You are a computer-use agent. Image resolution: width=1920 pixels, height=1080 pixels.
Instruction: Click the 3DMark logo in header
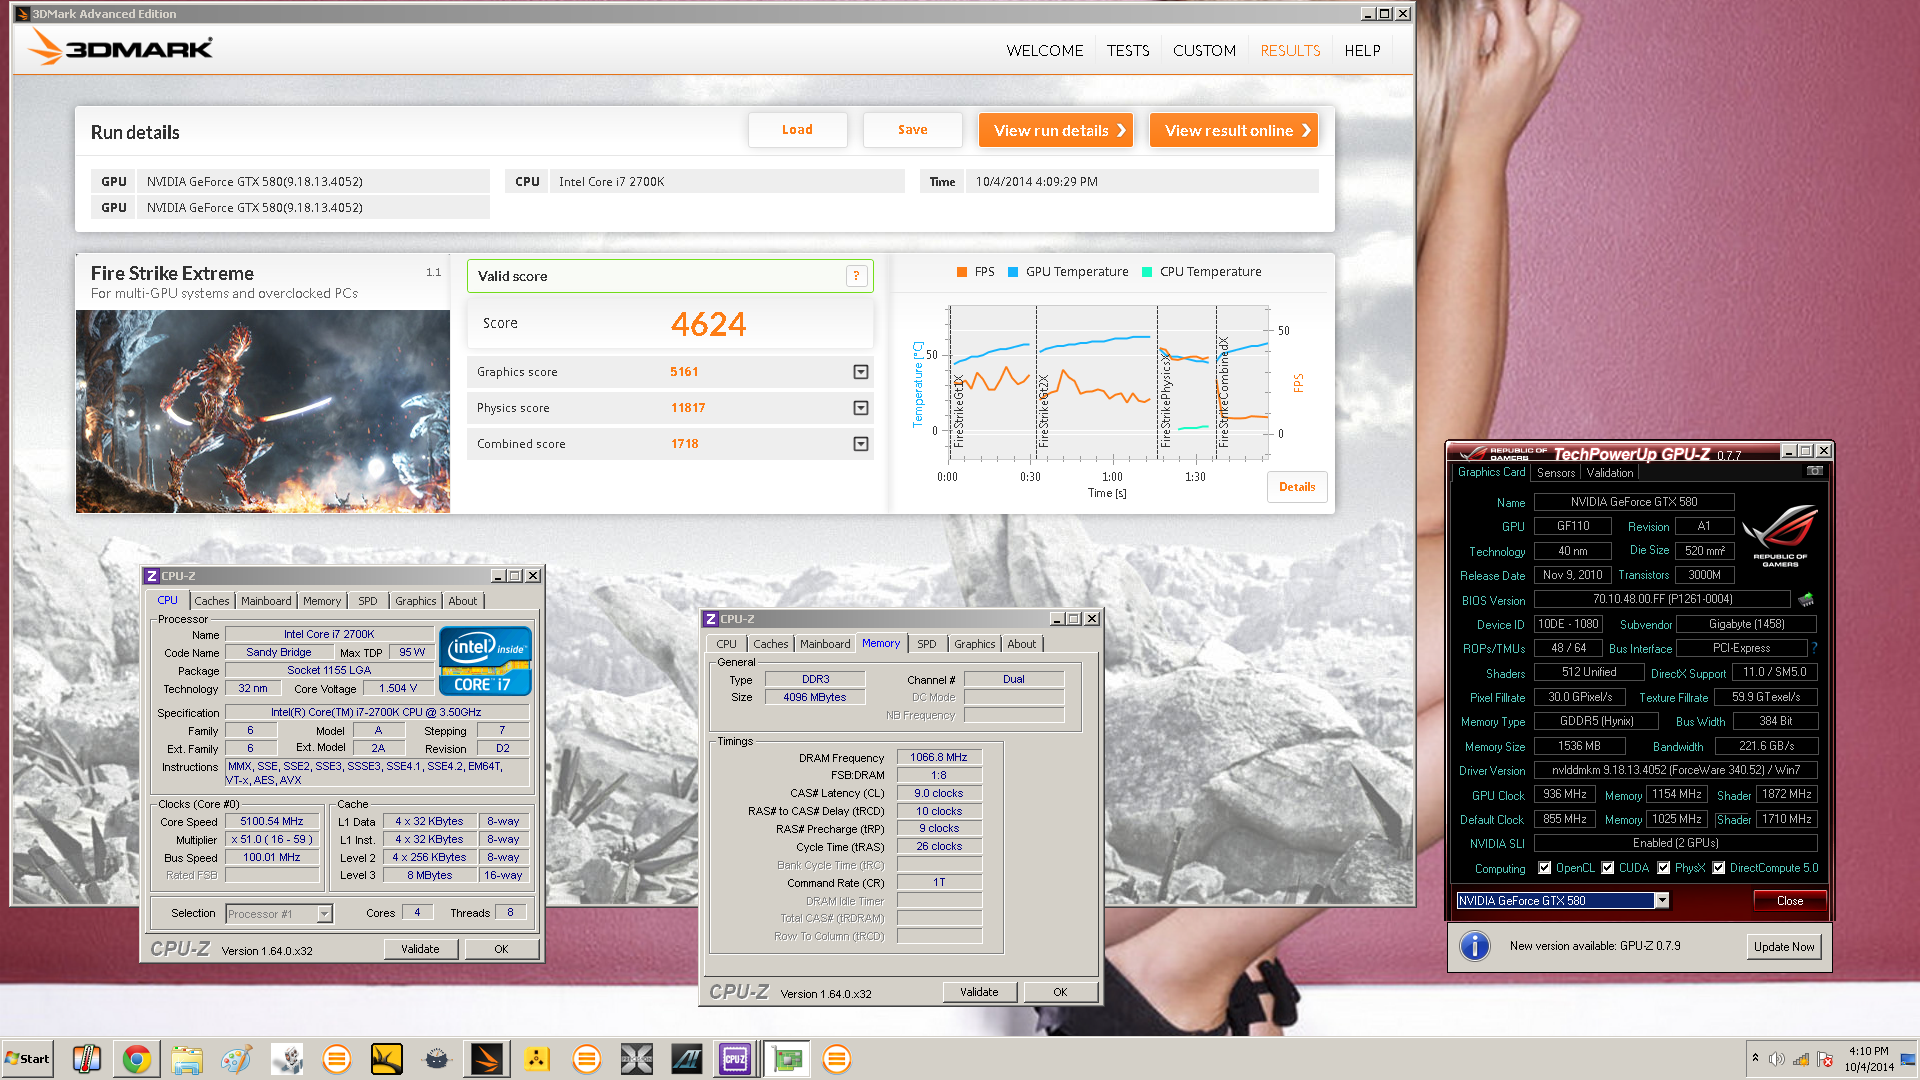tap(121, 47)
